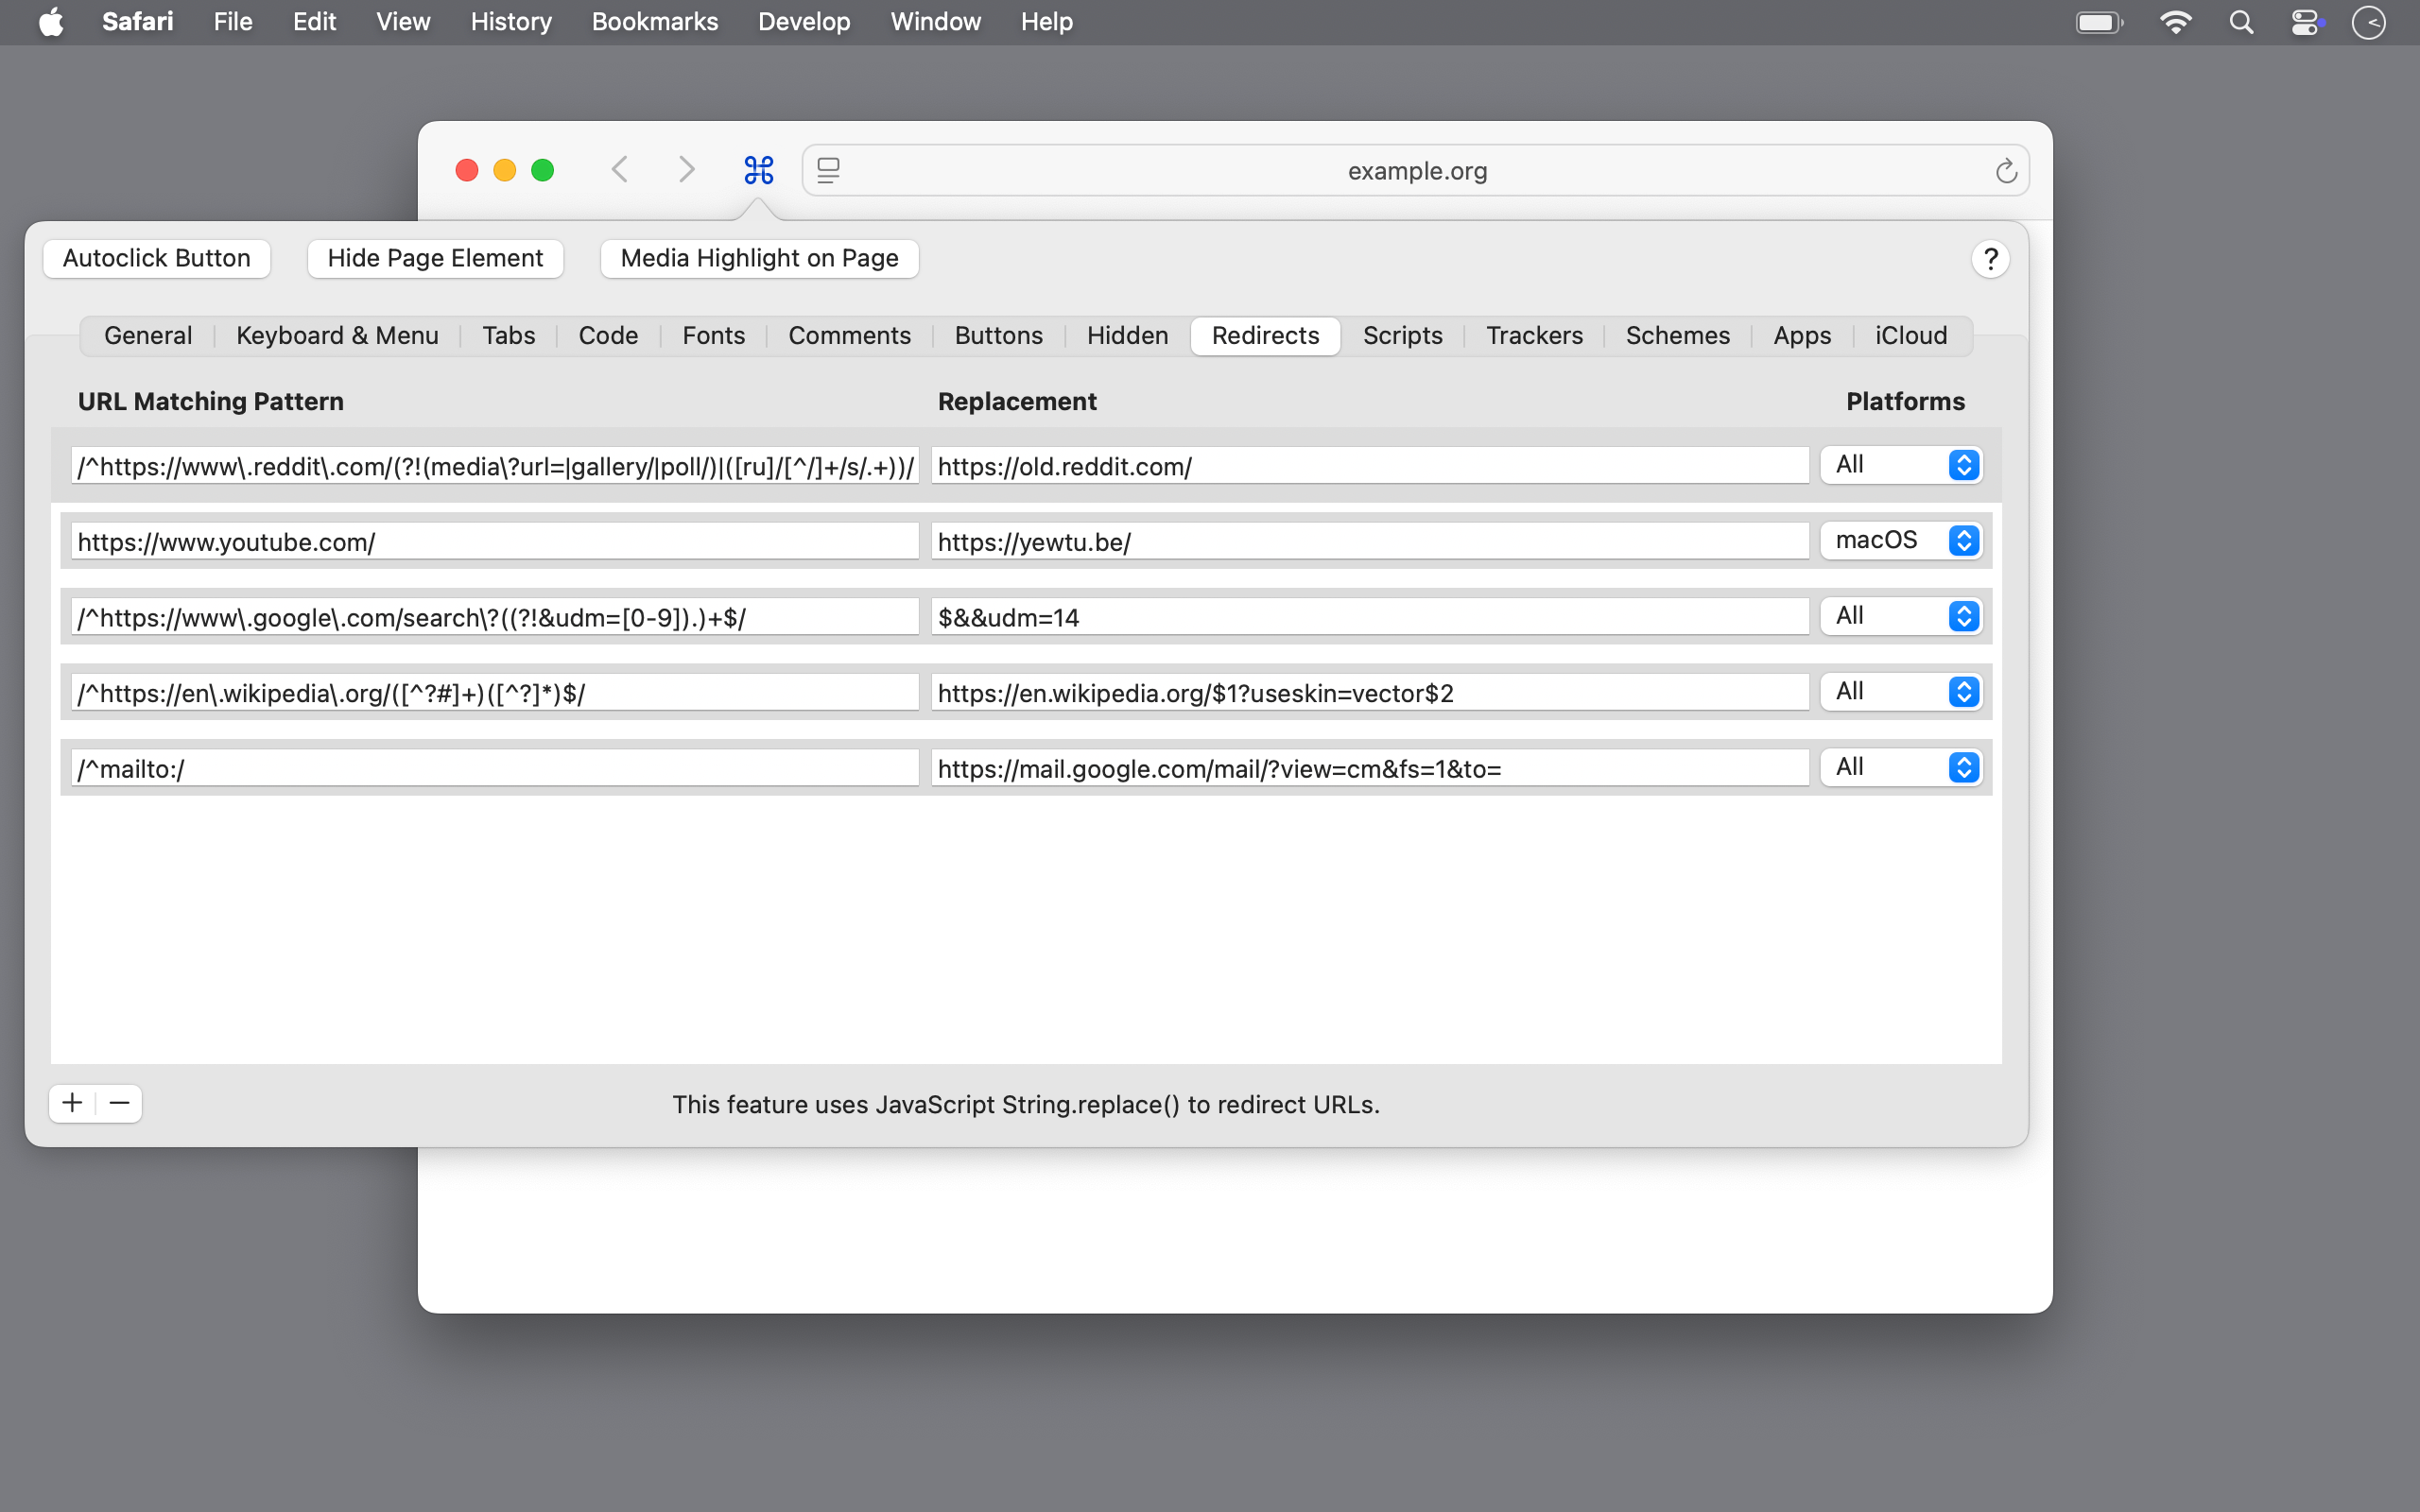Edit the $&&udm=14 replacement field
The width and height of the screenshot is (2420, 1512).
(x=1370, y=617)
